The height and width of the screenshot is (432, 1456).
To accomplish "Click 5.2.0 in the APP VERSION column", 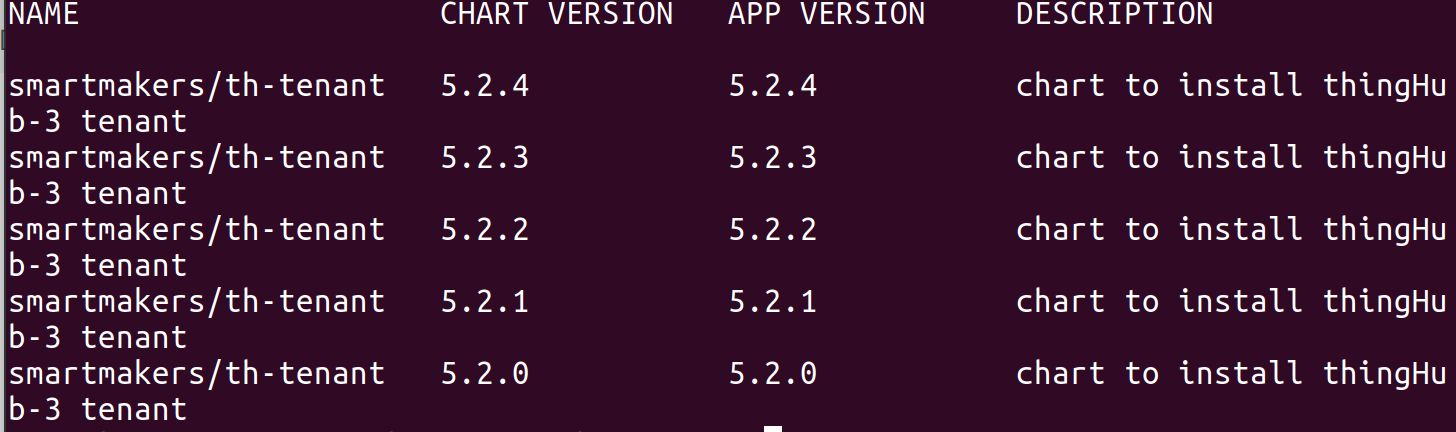I will [x=772, y=374].
